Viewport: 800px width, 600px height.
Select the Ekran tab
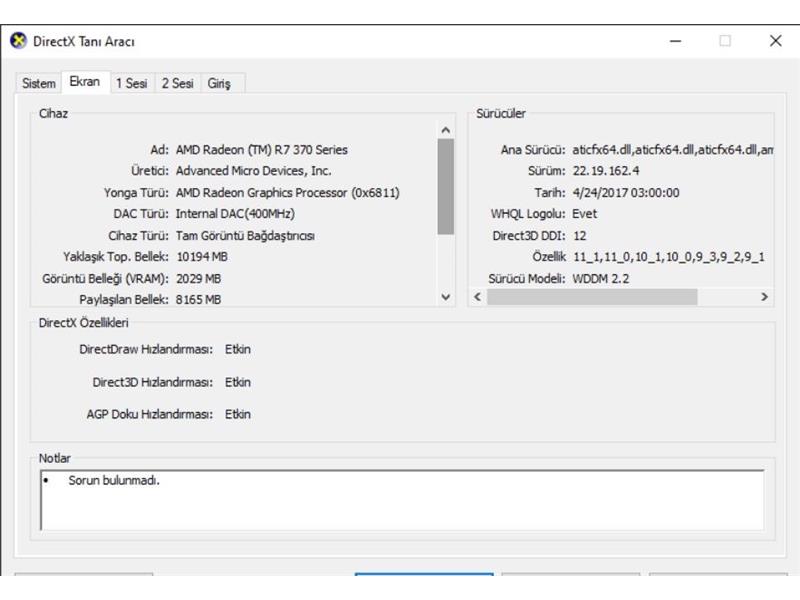tap(85, 82)
